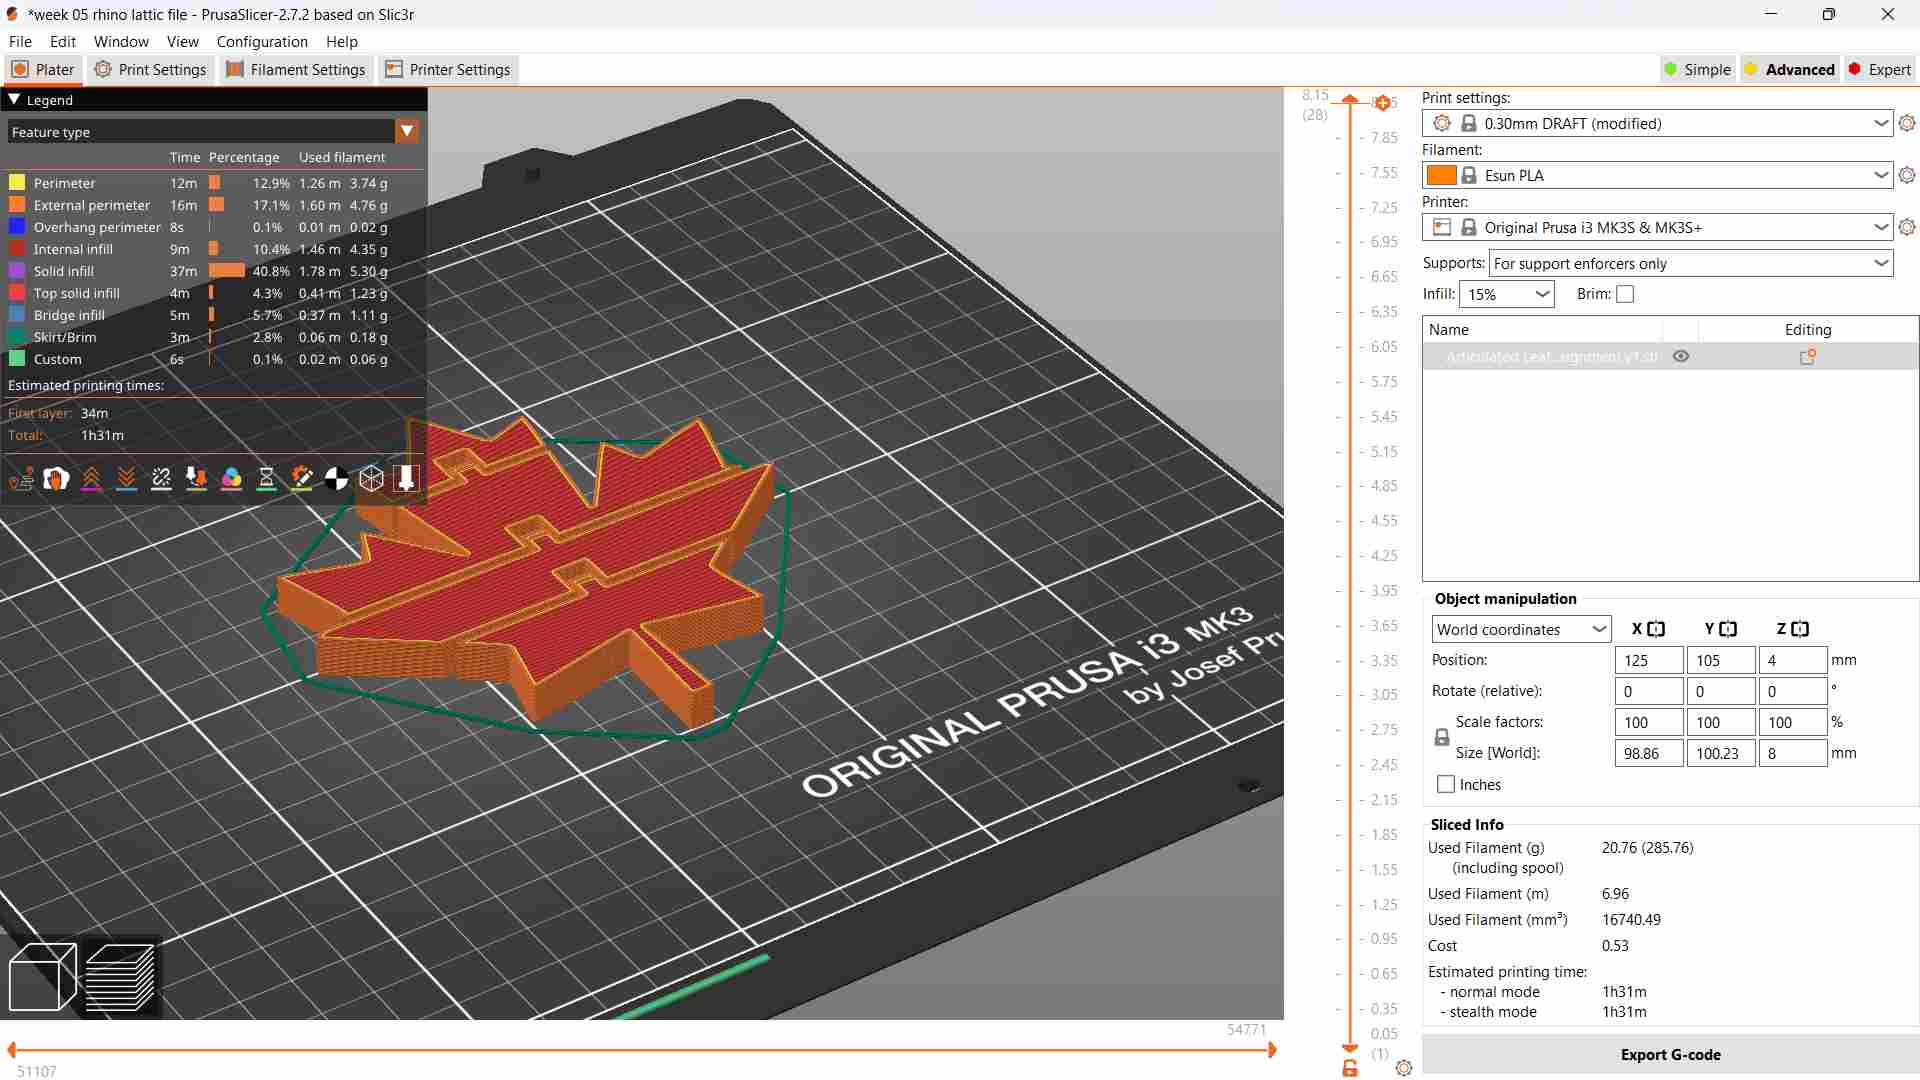Click the 3D editor view cube icon

42,976
